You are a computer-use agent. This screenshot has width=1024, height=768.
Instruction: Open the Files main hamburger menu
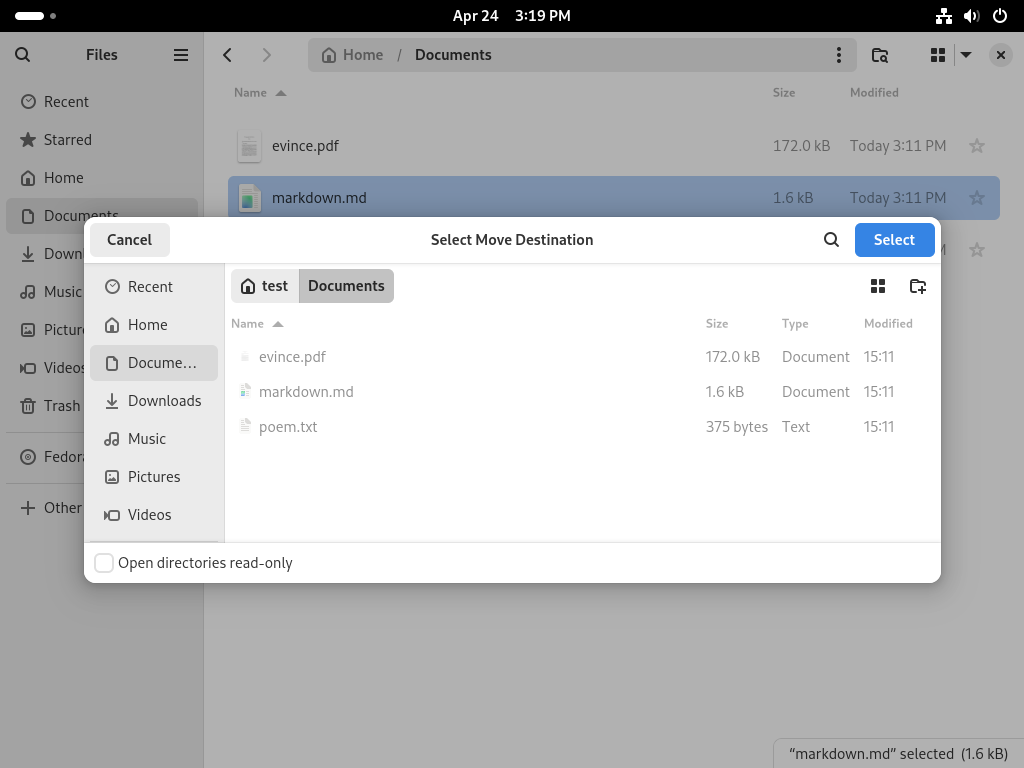click(x=181, y=55)
